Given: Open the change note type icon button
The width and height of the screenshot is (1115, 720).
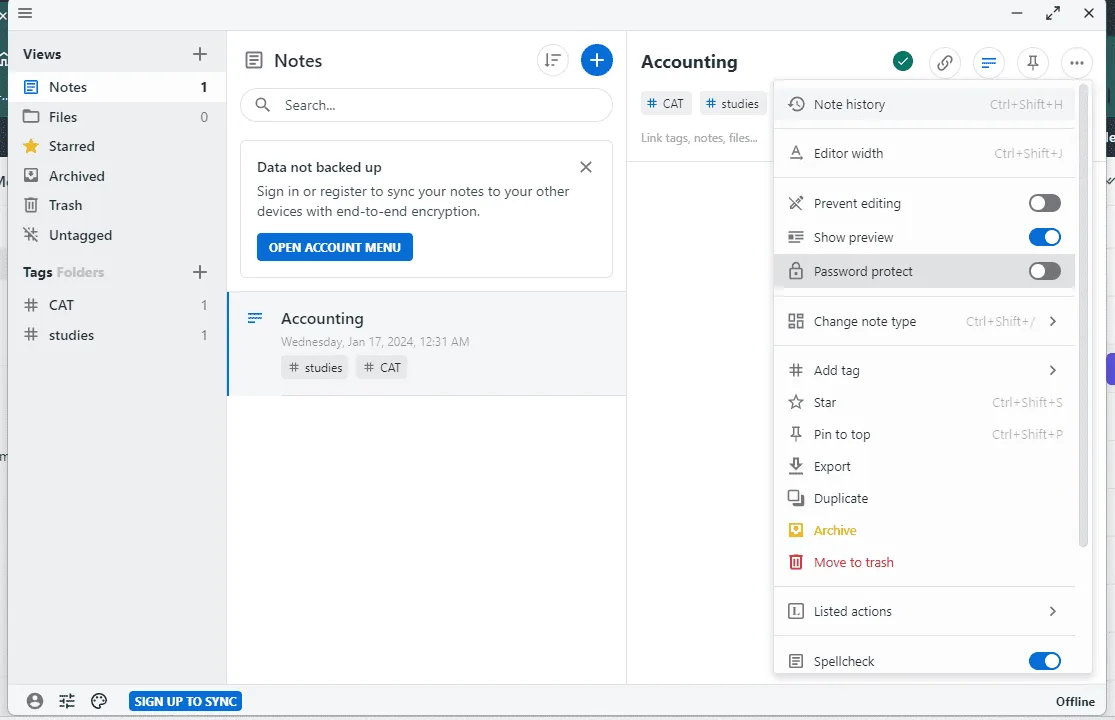Looking at the screenshot, I should [988, 63].
